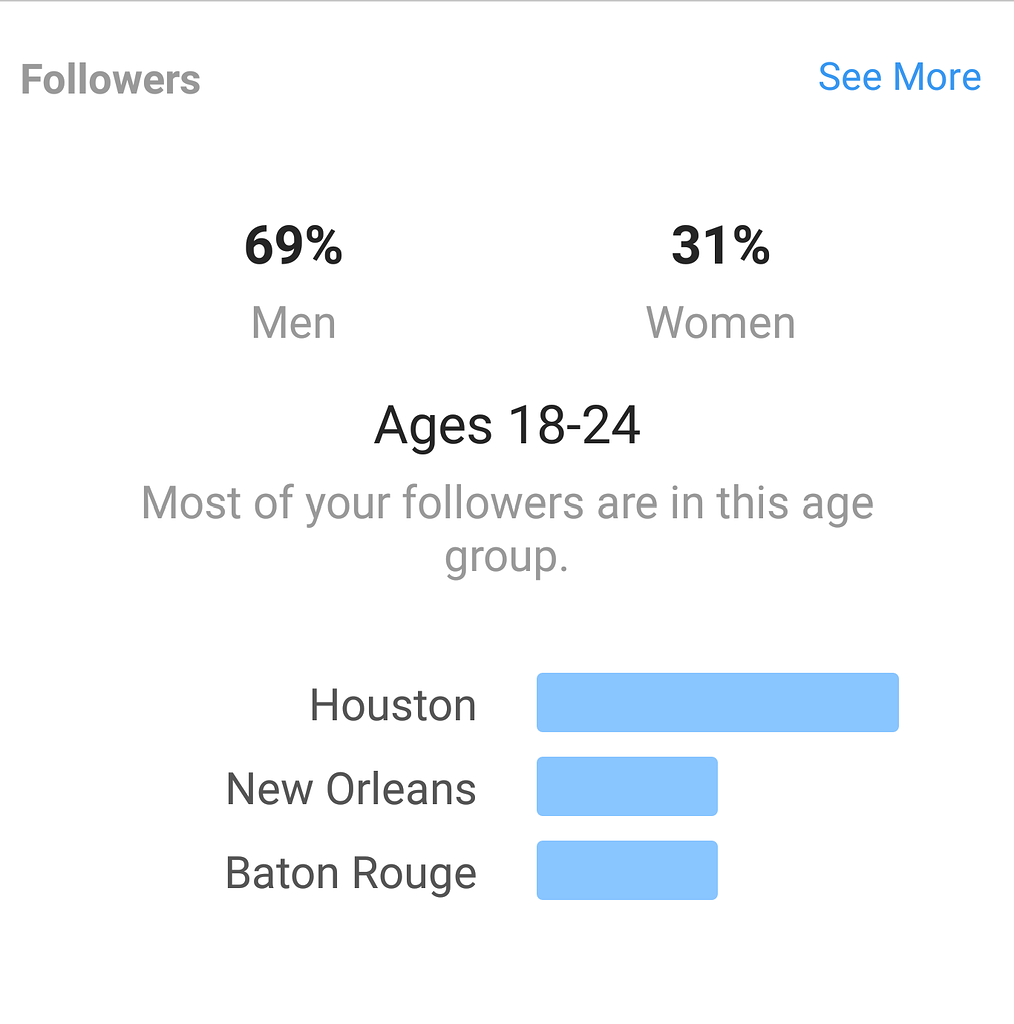Click the word Ages in the heading
1014x1024 pixels.
pyautogui.click(x=433, y=427)
